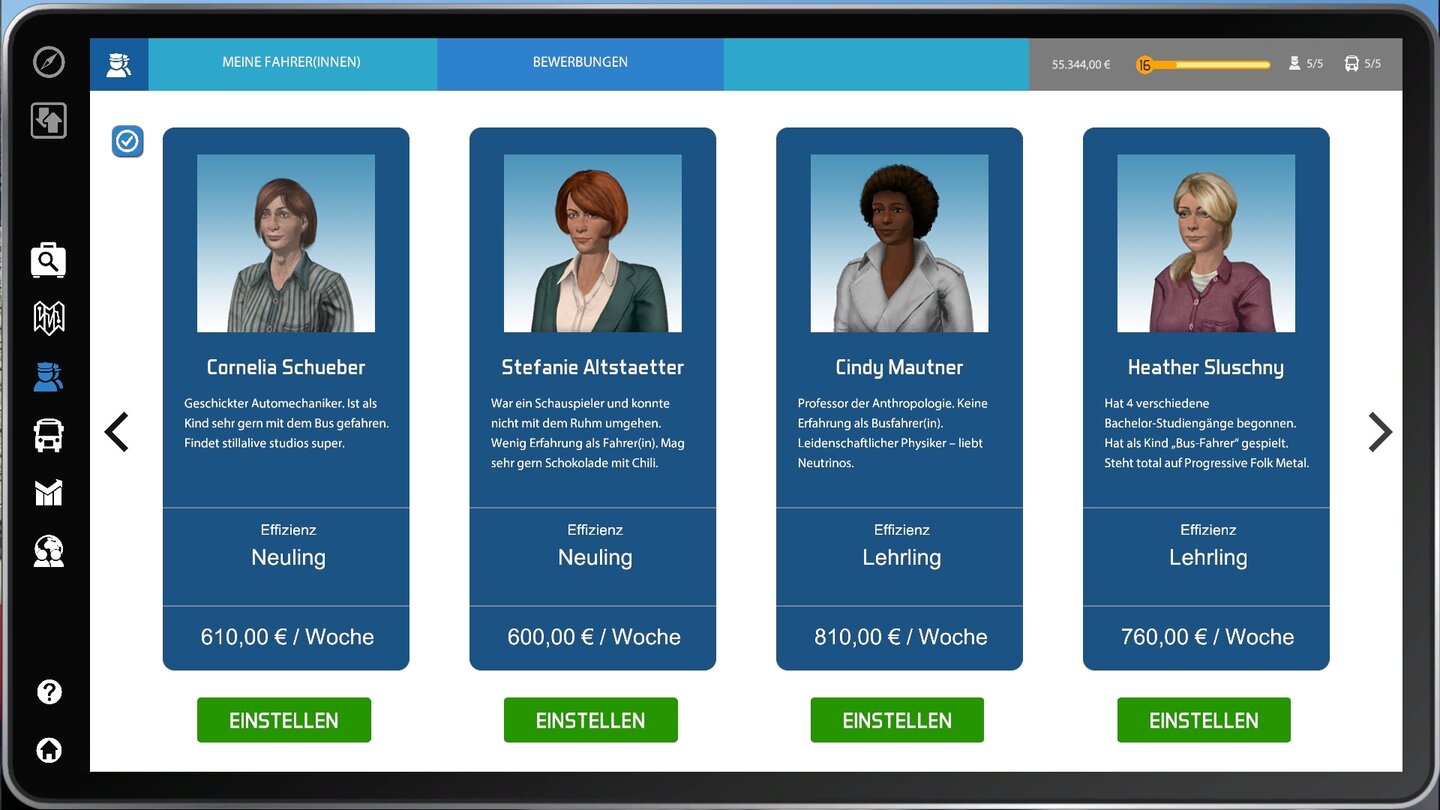Select the drivers icon in sidebar

[x=48, y=376]
